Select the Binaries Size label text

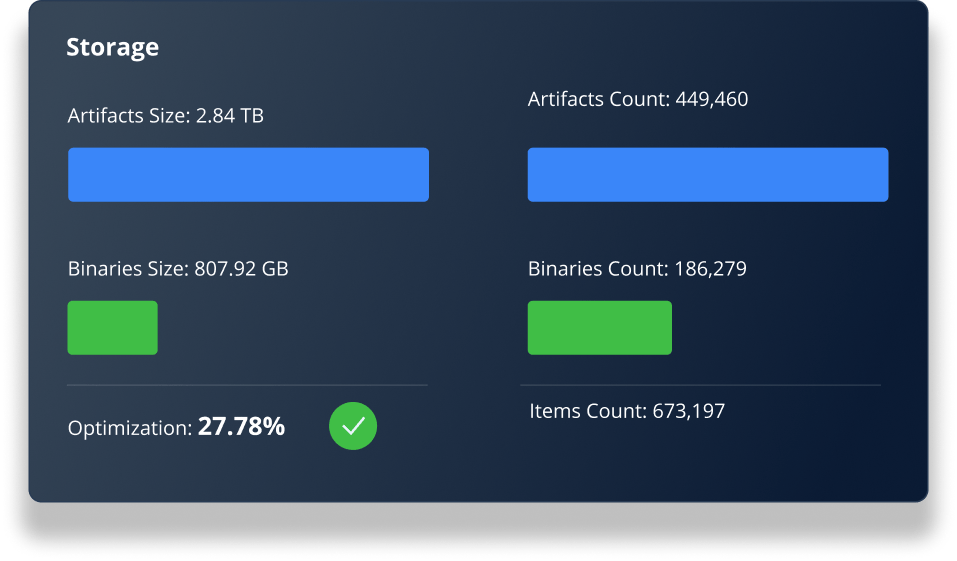point(127,269)
